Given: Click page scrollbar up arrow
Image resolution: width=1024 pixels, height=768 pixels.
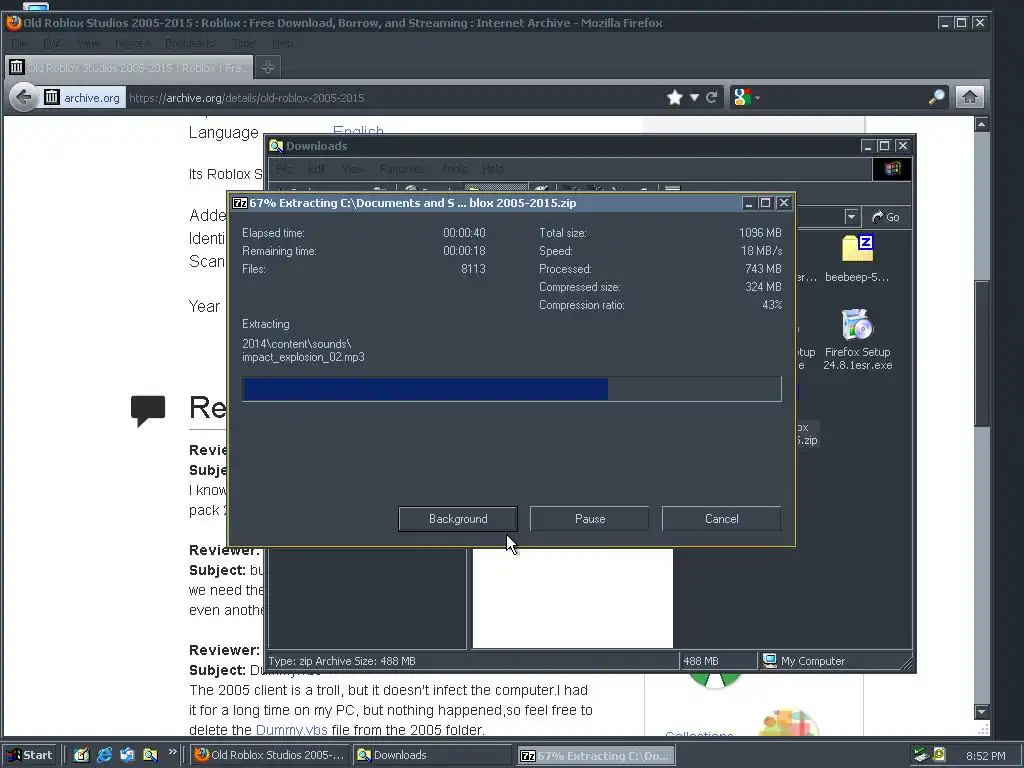Looking at the screenshot, I should click(x=982, y=124).
